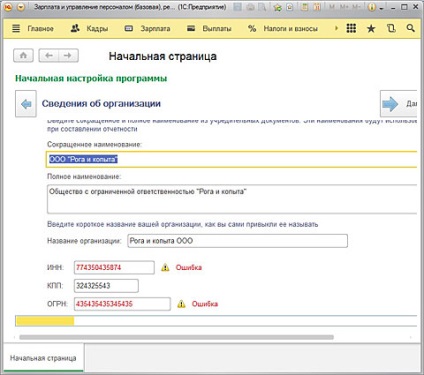
Task: Click the Название организации label
Action: pyautogui.click(x=84, y=241)
